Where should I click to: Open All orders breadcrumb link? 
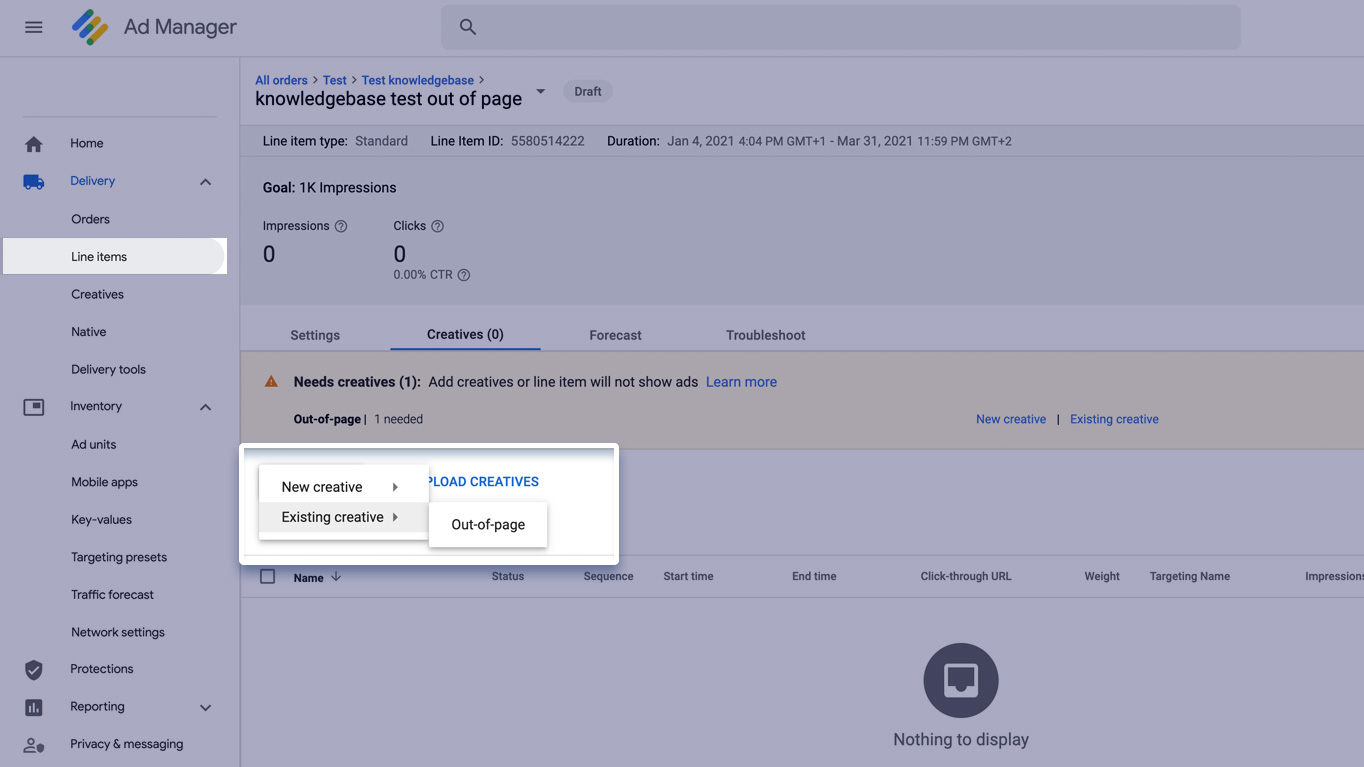(281, 80)
